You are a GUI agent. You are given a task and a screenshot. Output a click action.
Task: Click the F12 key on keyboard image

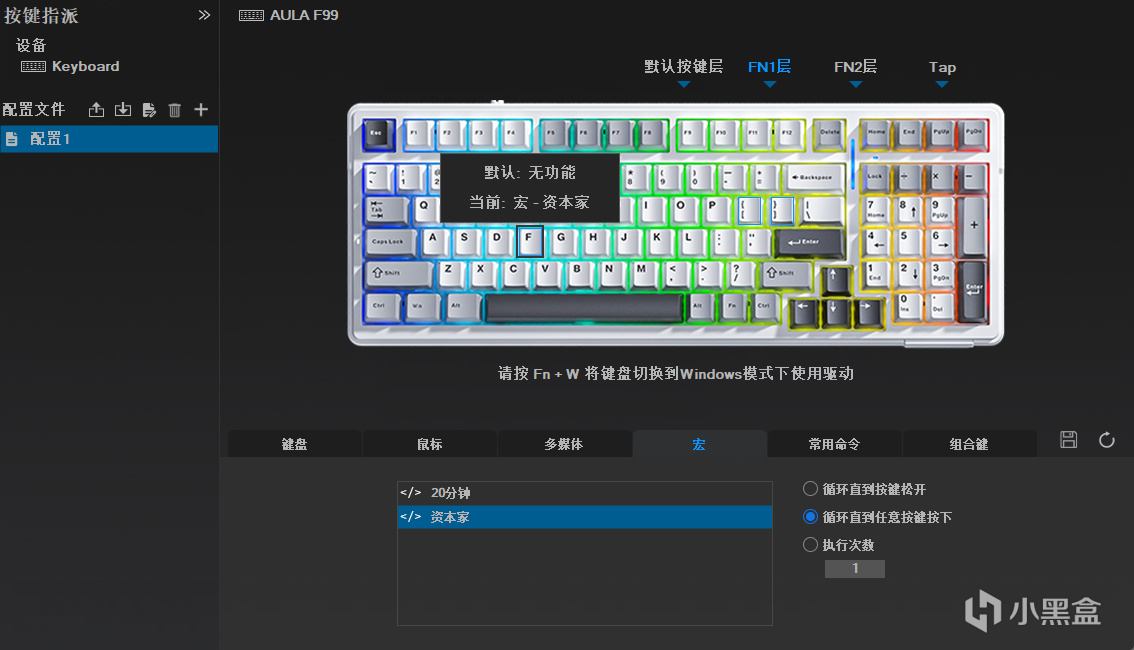tap(787, 135)
